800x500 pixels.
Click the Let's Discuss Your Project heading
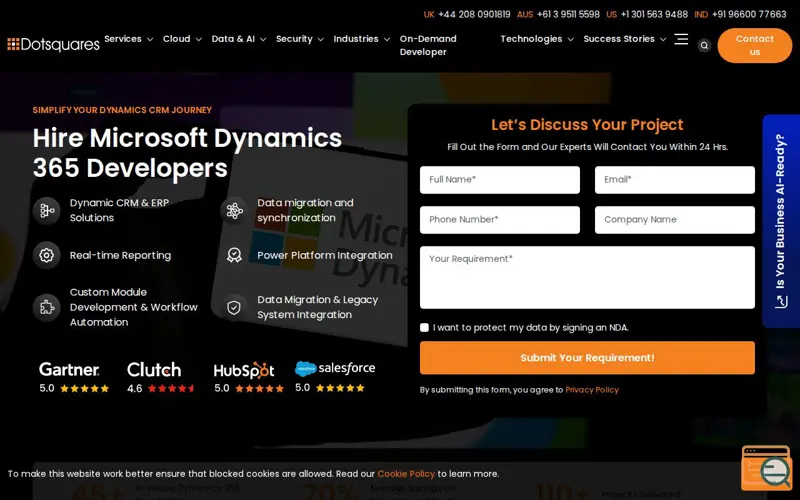point(587,125)
